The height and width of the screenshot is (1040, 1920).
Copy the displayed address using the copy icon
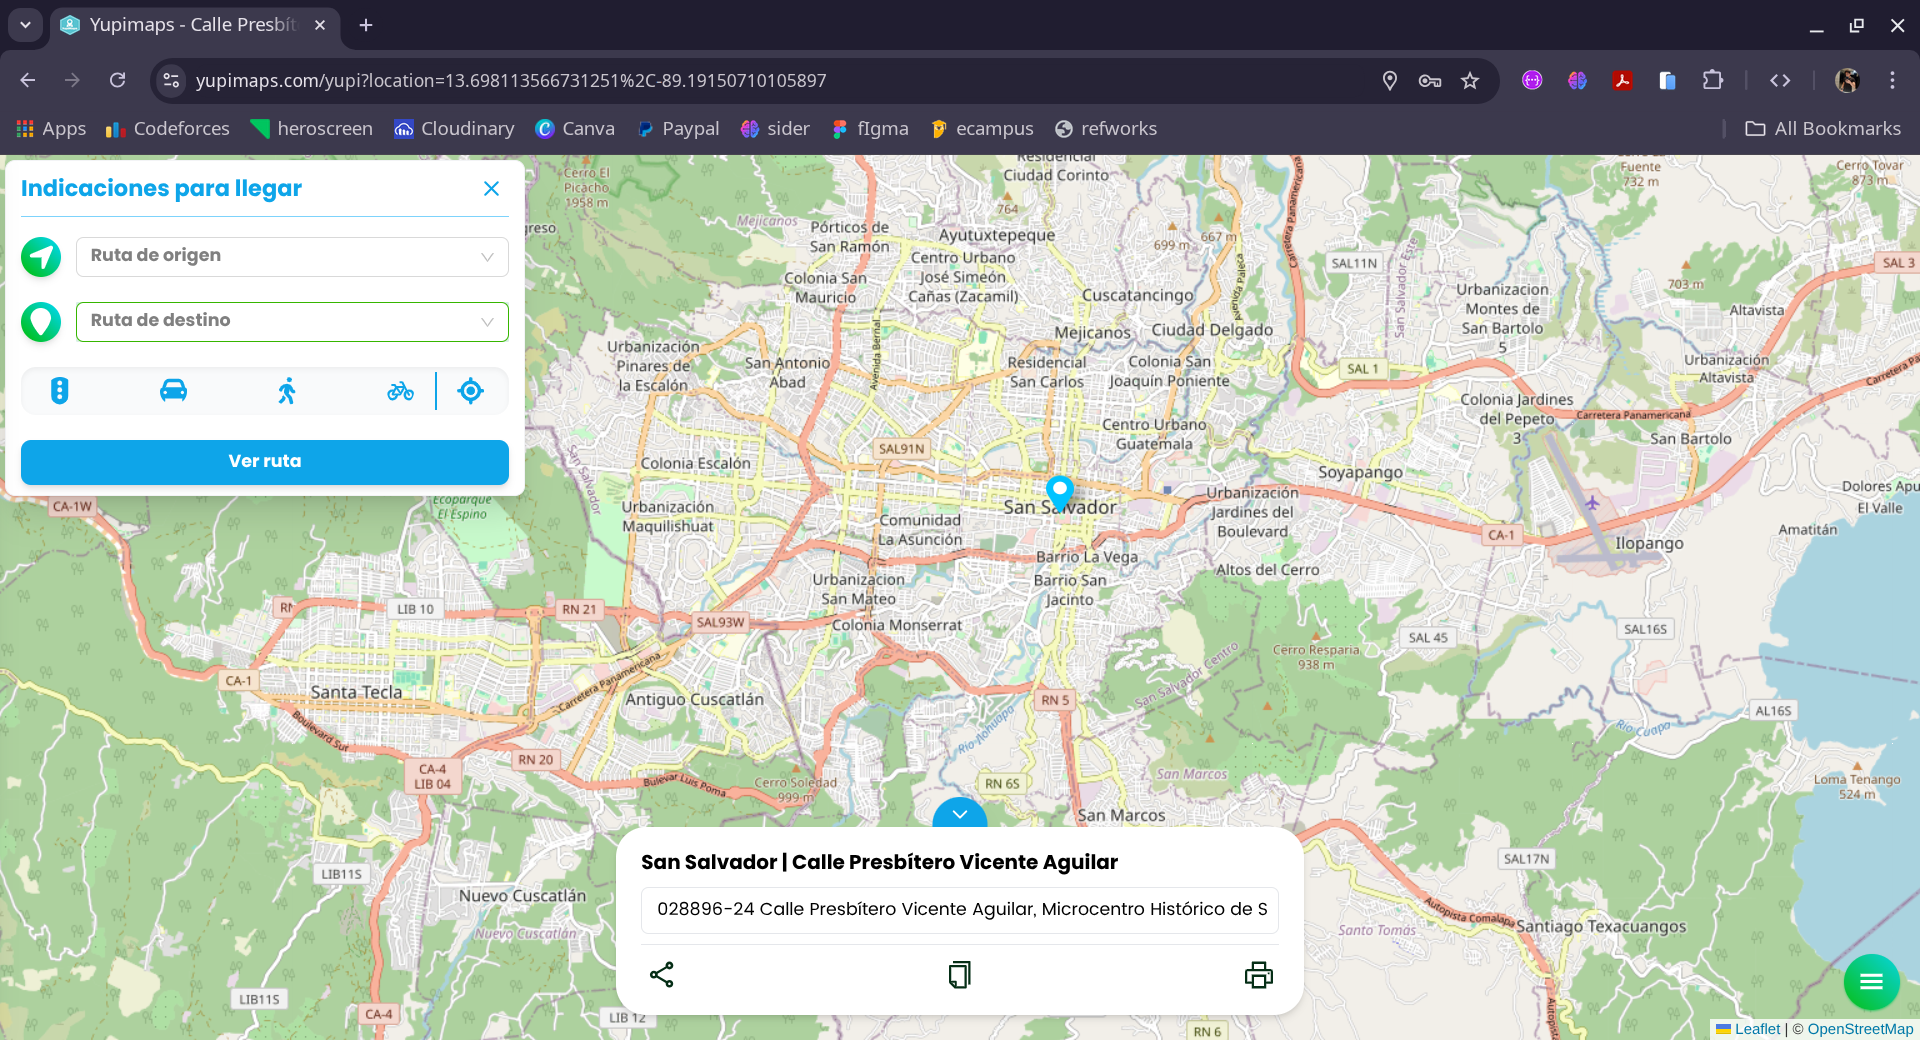(x=959, y=975)
